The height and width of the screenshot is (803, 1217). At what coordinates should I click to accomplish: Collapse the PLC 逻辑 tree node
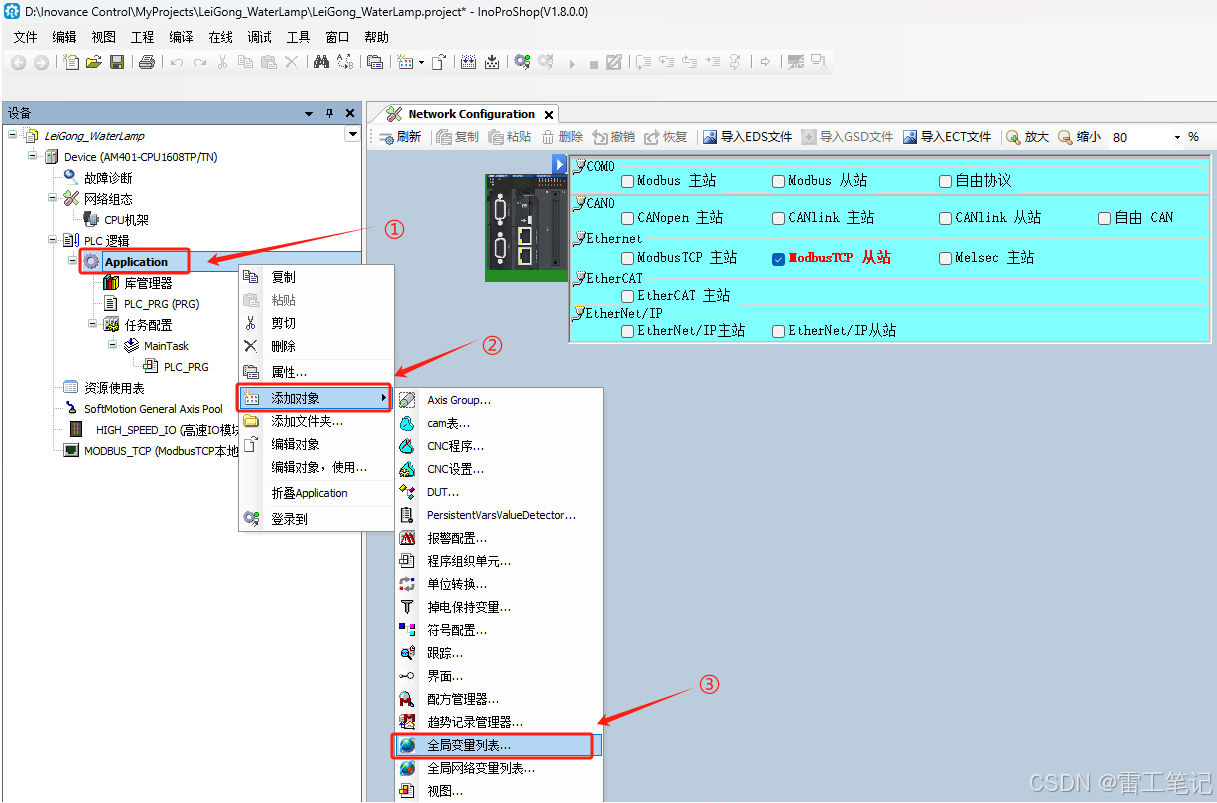[x=52, y=240]
